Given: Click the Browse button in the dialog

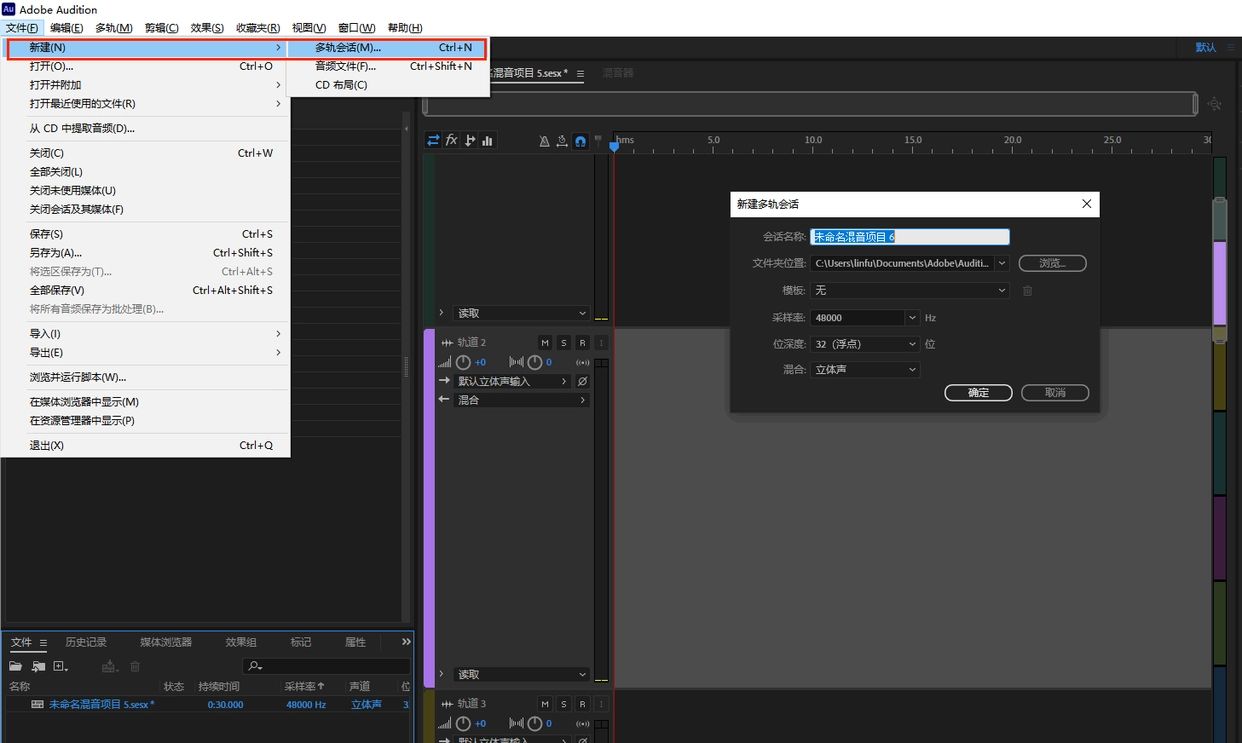Looking at the screenshot, I should point(1053,263).
